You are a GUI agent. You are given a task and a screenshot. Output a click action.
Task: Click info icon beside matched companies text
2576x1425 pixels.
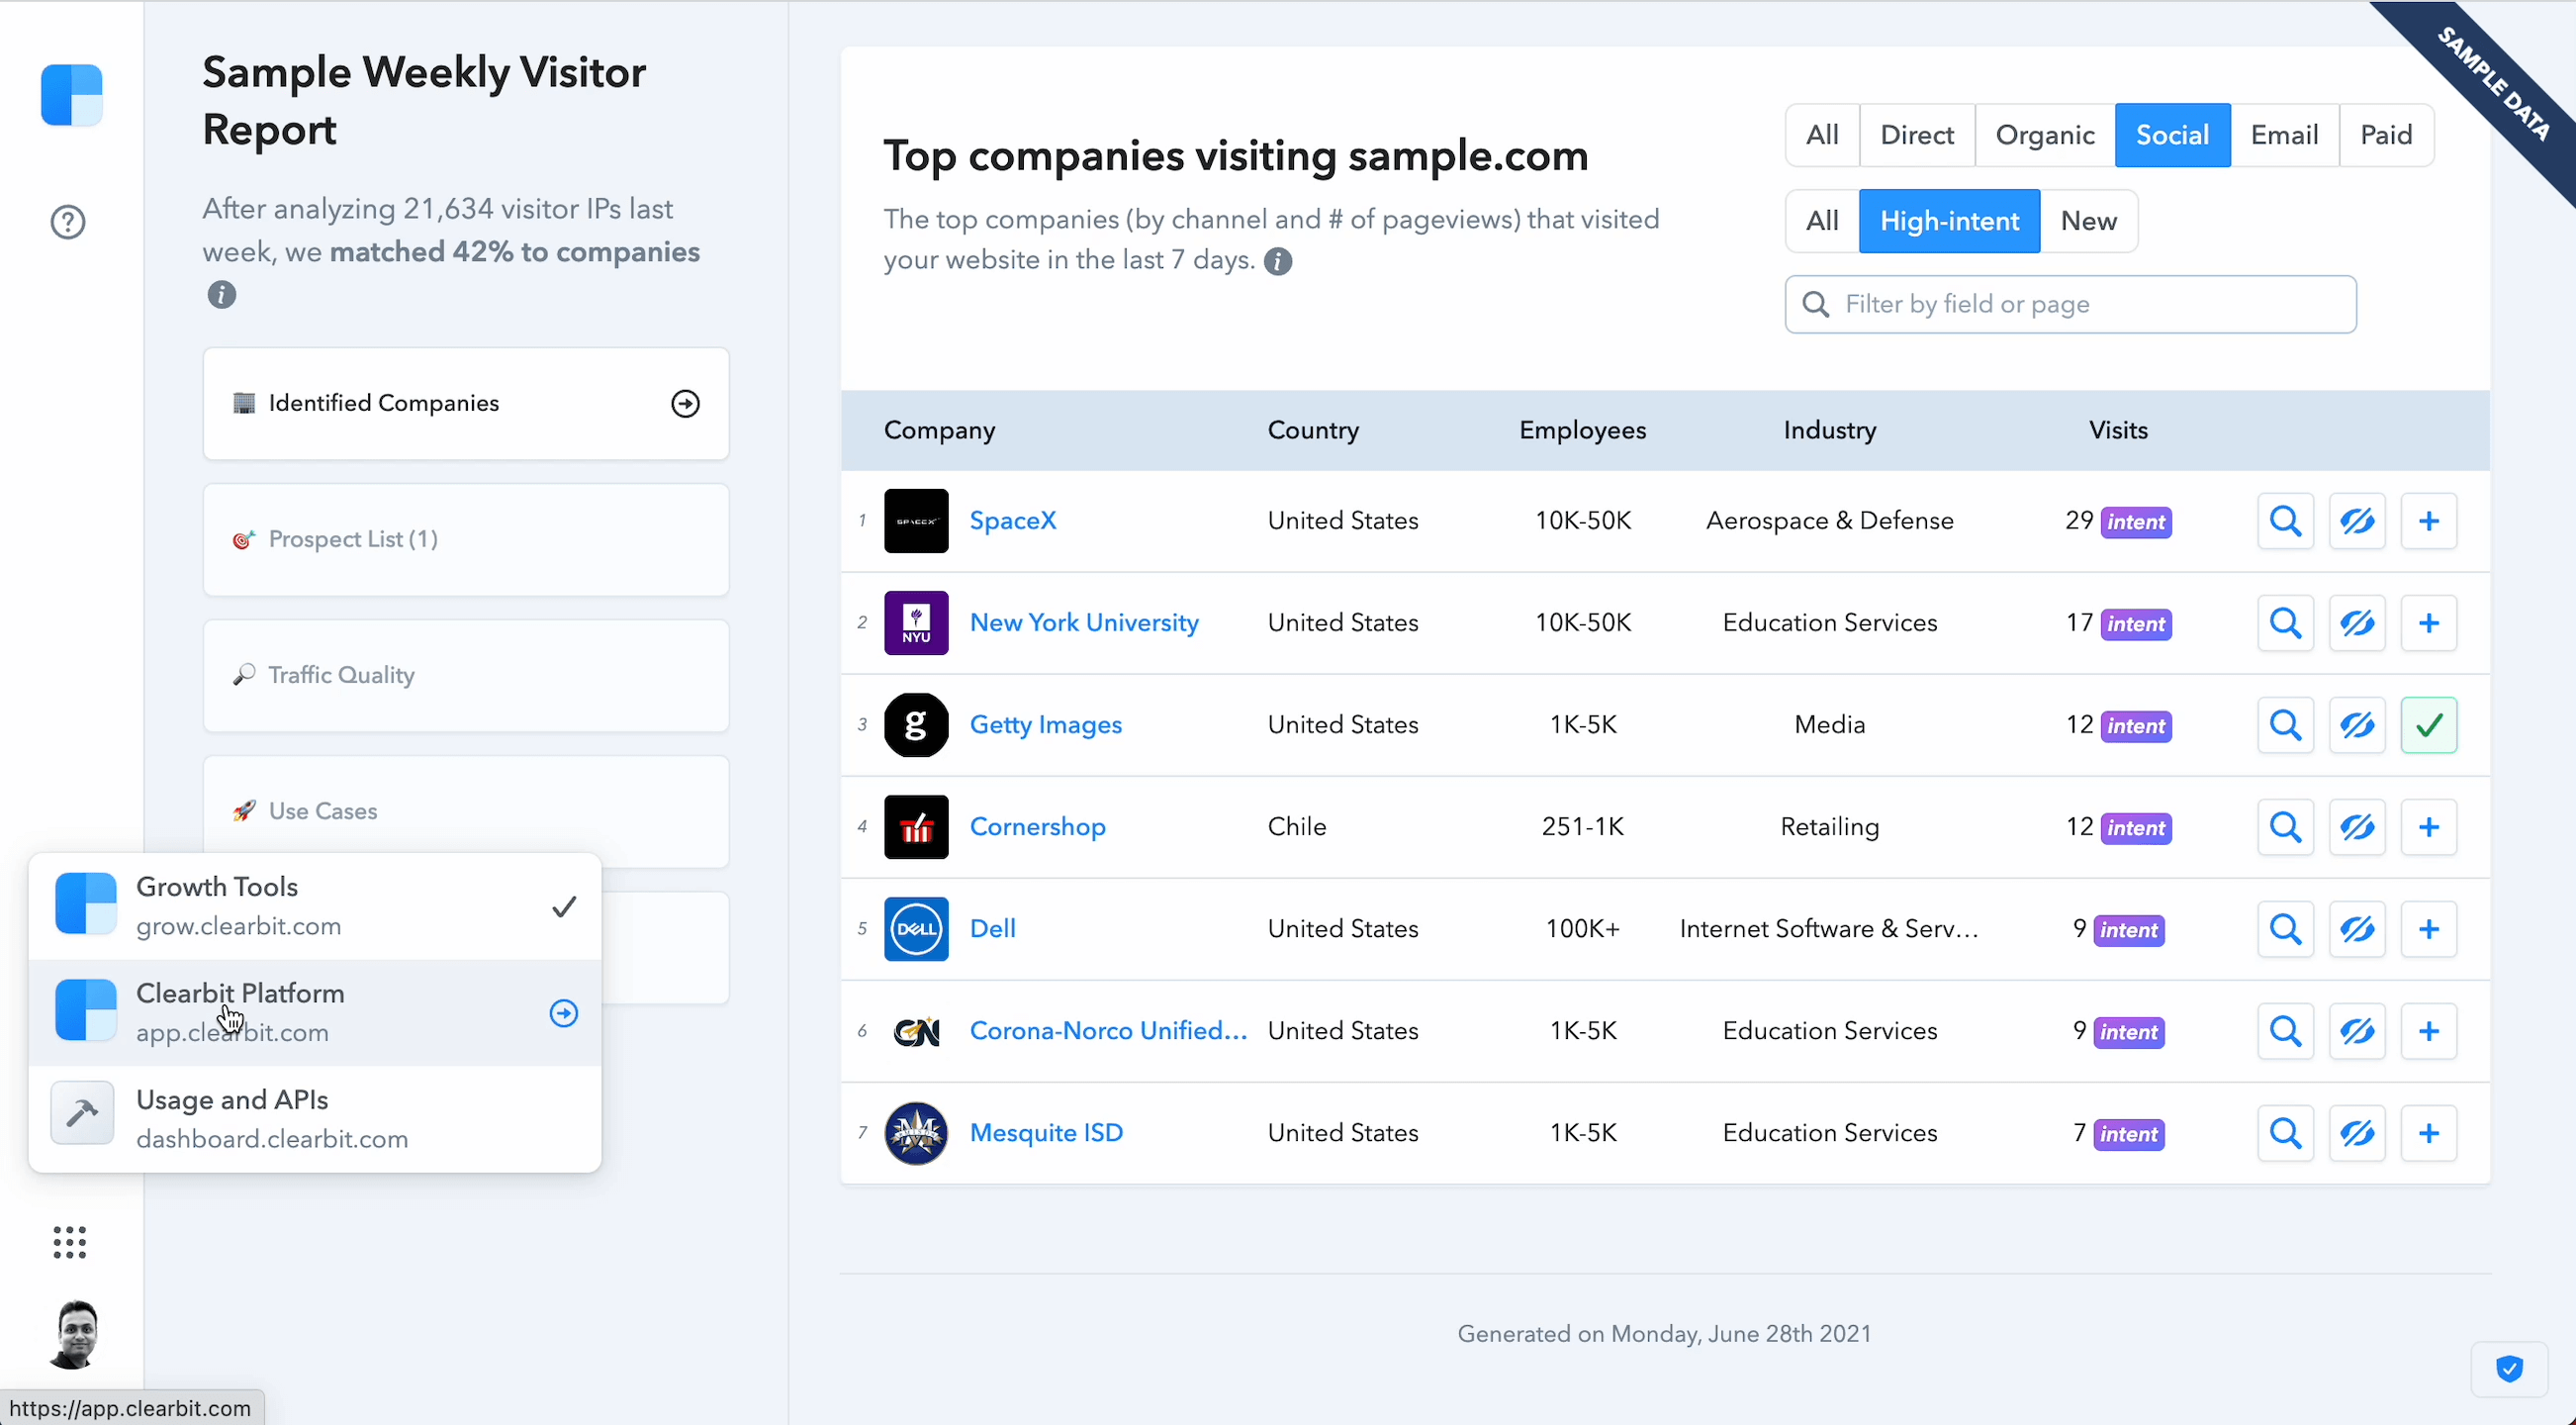coord(222,295)
